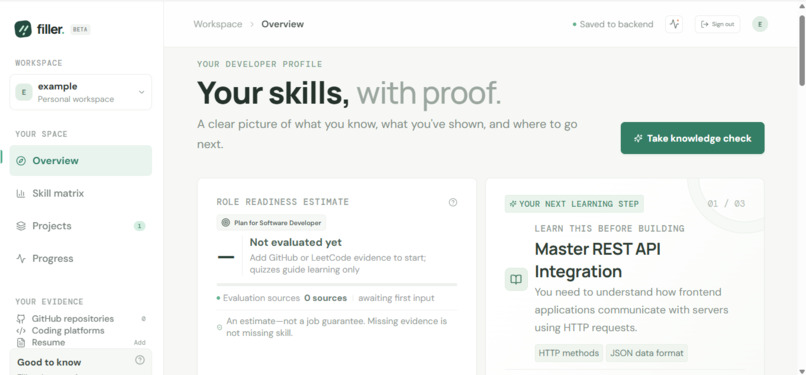Click the E workspace avatar in sidebar

coord(24,92)
